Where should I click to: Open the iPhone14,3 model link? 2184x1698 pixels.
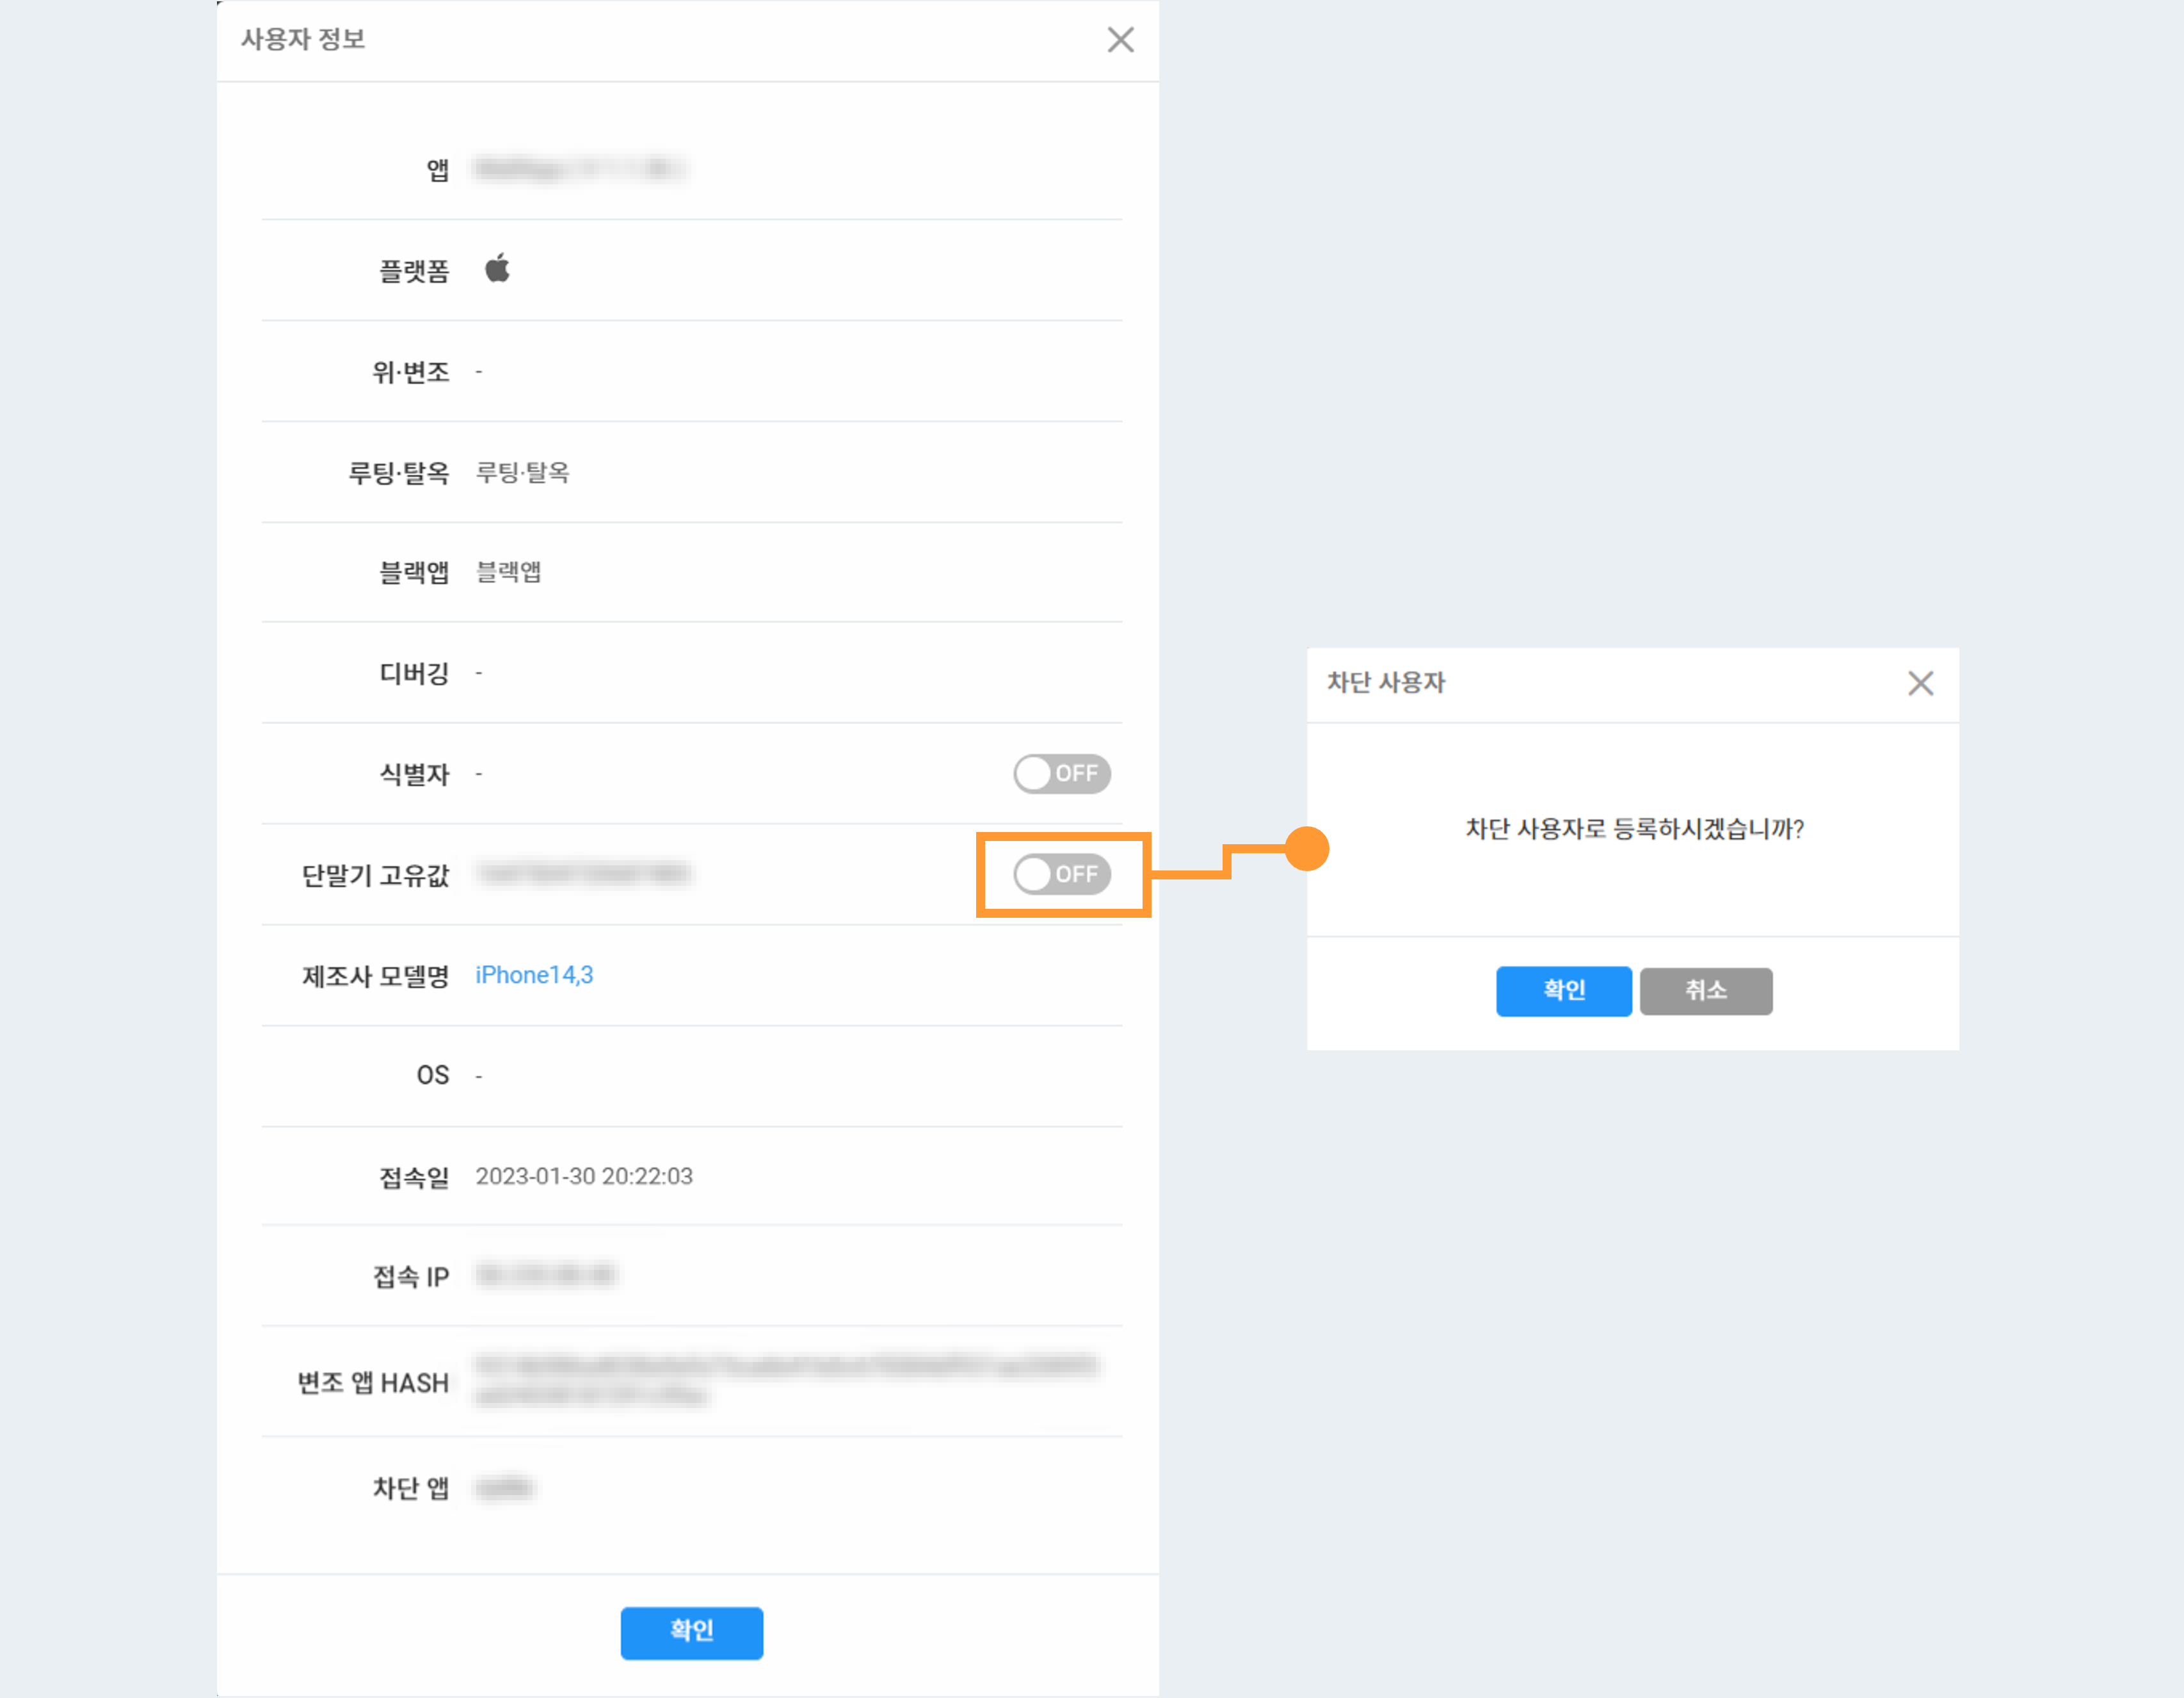[x=534, y=975]
